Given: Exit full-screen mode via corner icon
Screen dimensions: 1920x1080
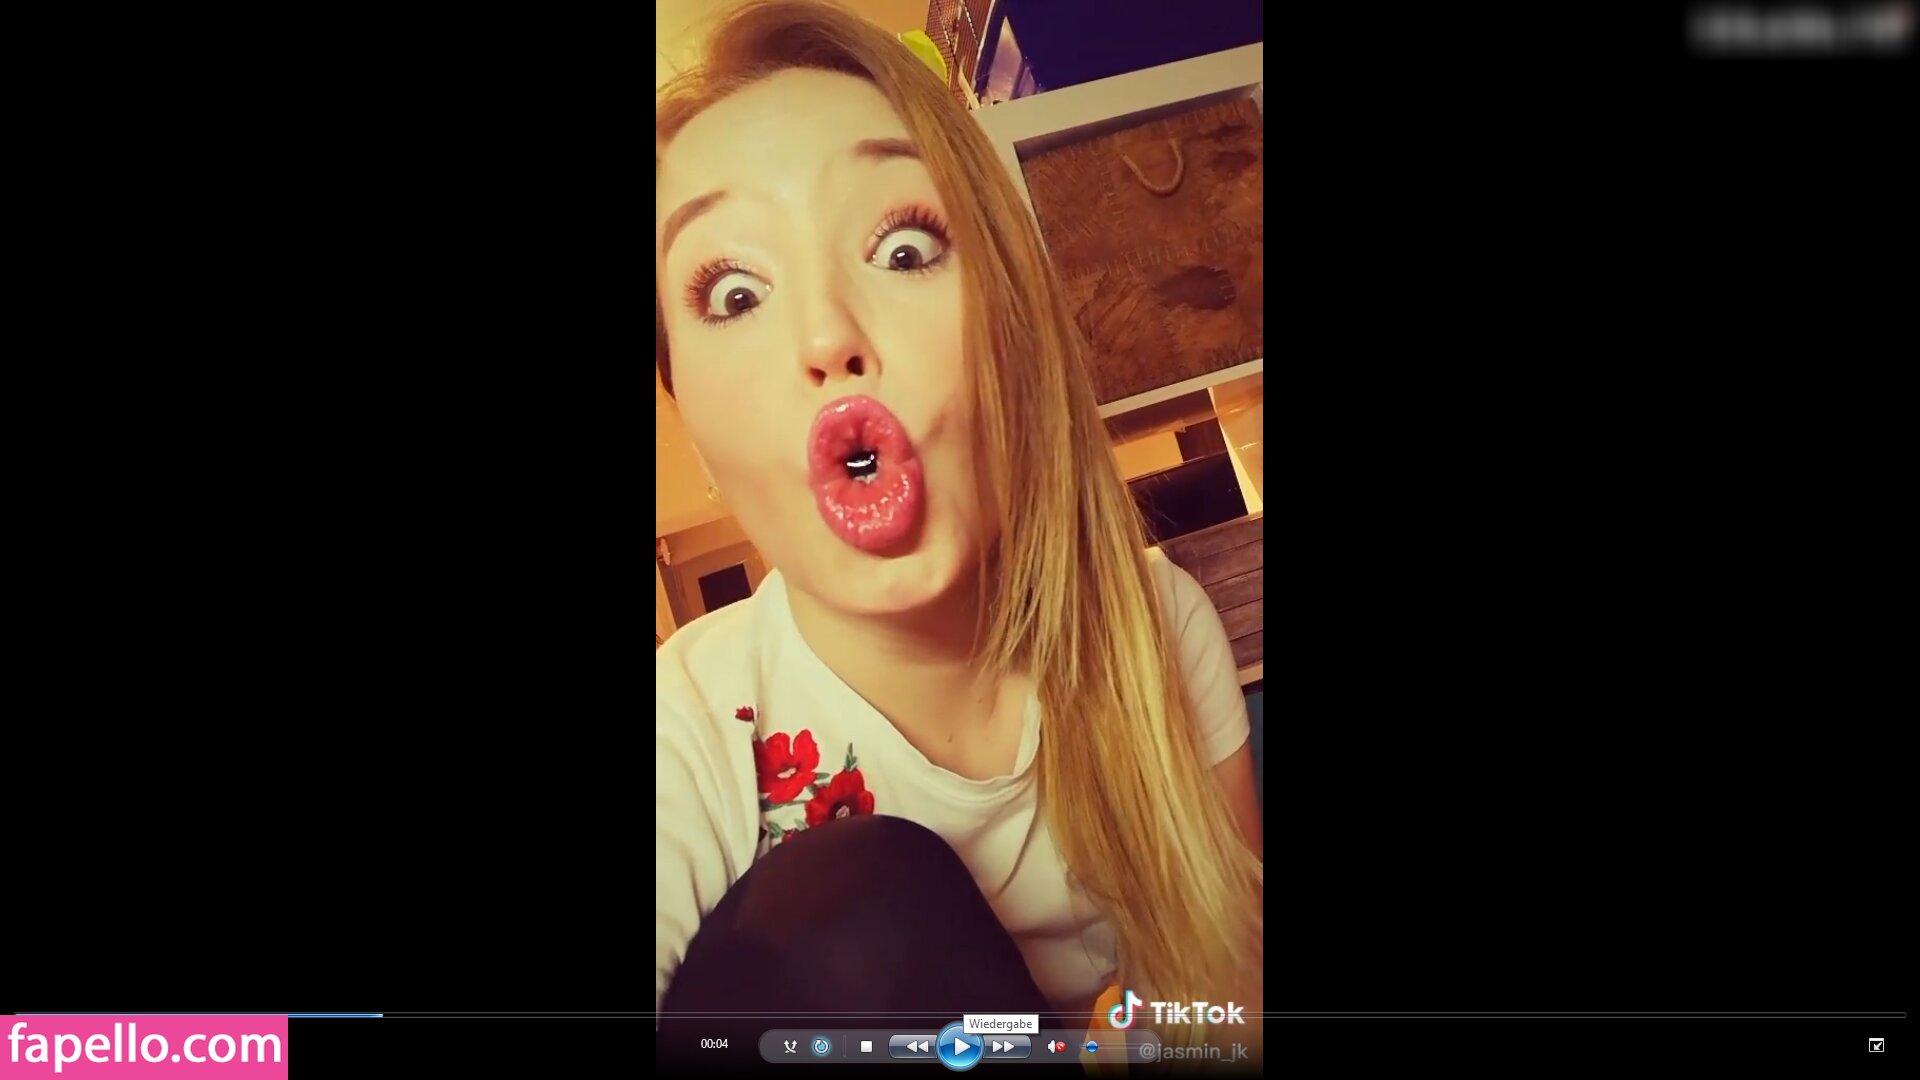Looking at the screenshot, I should (1876, 1045).
